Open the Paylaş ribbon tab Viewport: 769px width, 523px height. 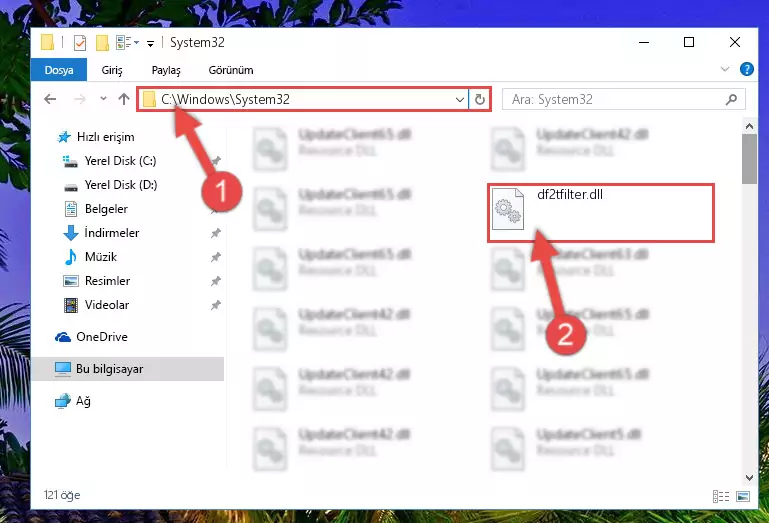(x=166, y=70)
